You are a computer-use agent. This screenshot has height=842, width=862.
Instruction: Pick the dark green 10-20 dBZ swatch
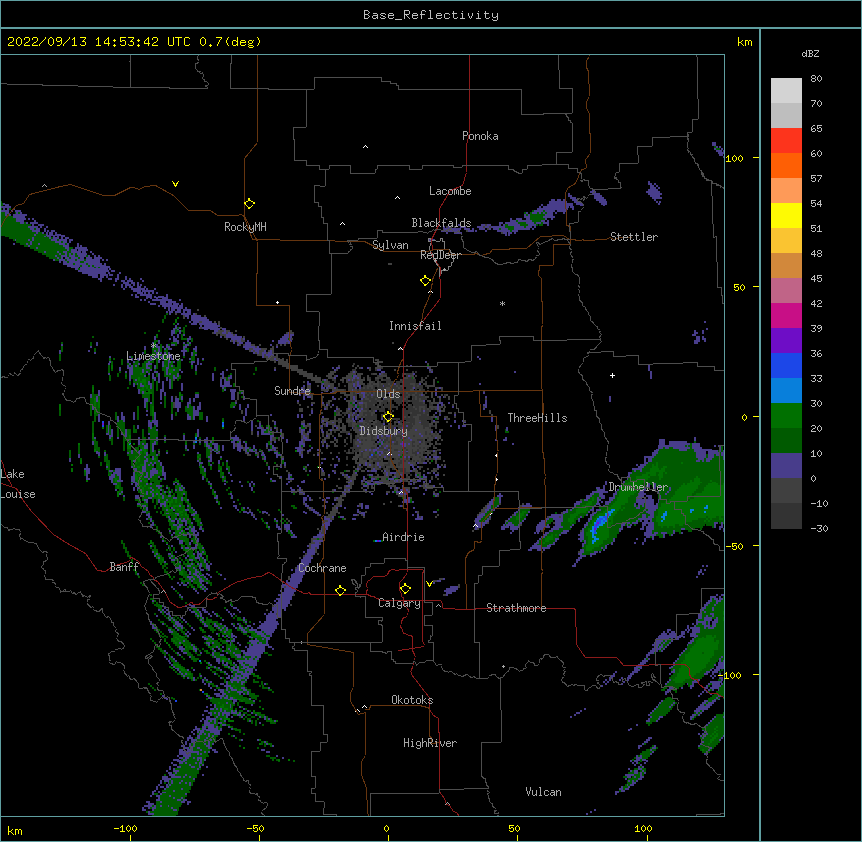click(786, 441)
